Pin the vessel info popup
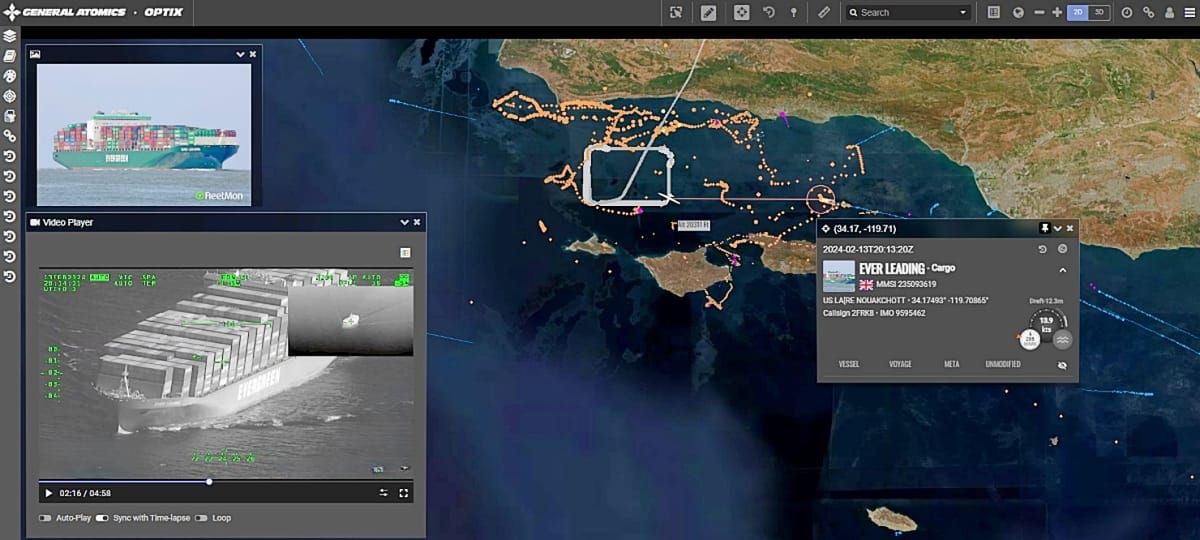1200x540 pixels. click(x=1045, y=228)
